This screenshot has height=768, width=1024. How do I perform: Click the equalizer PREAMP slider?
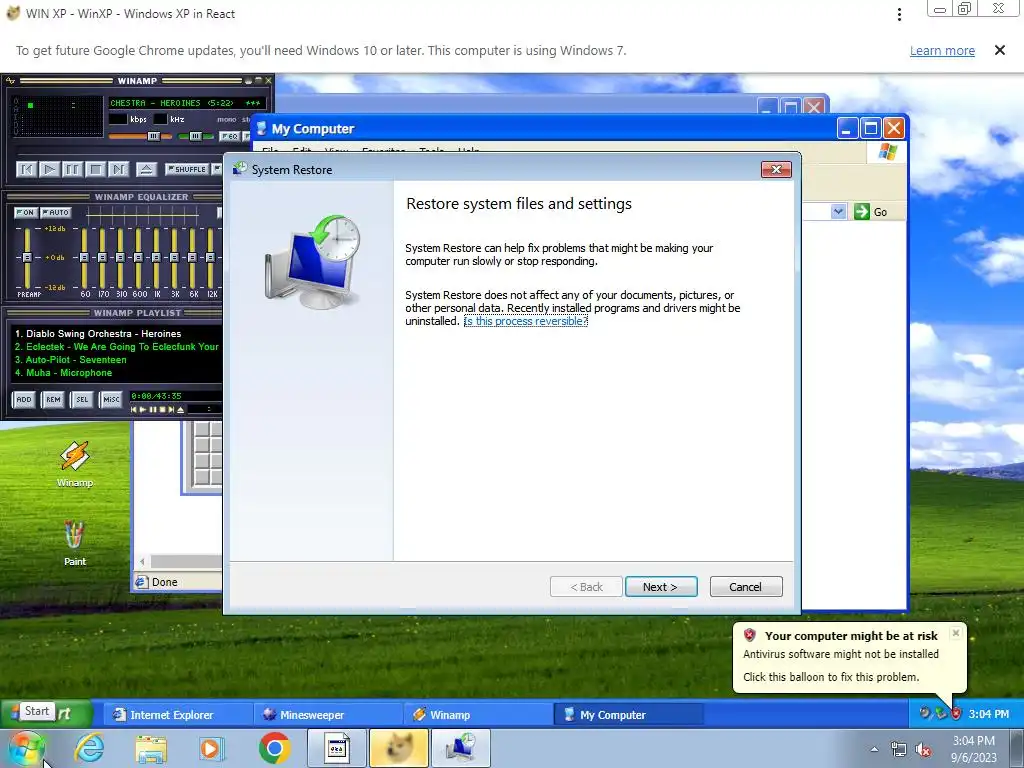(x=27, y=257)
